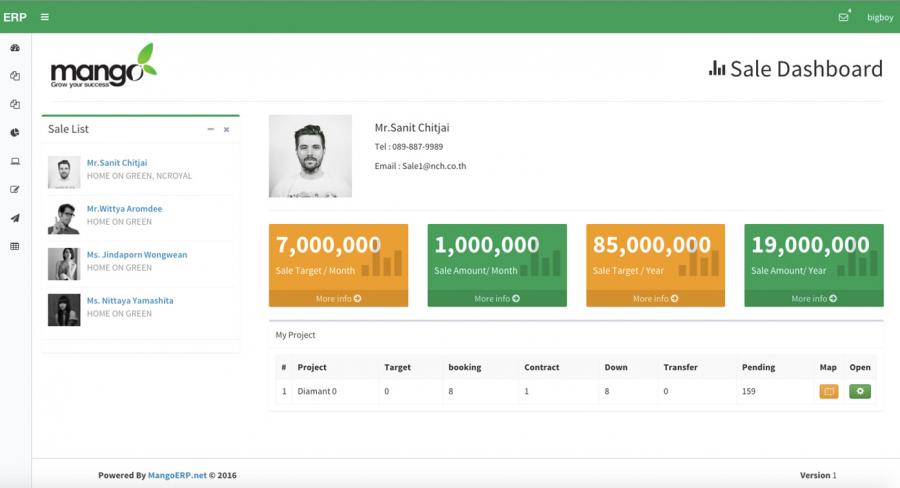Open the laptop icon in sidebar

click(15, 161)
